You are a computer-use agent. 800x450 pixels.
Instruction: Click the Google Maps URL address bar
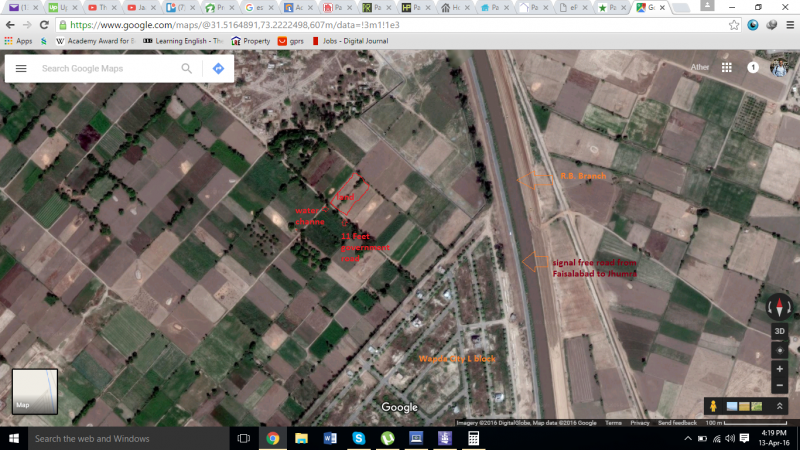(393, 25)
